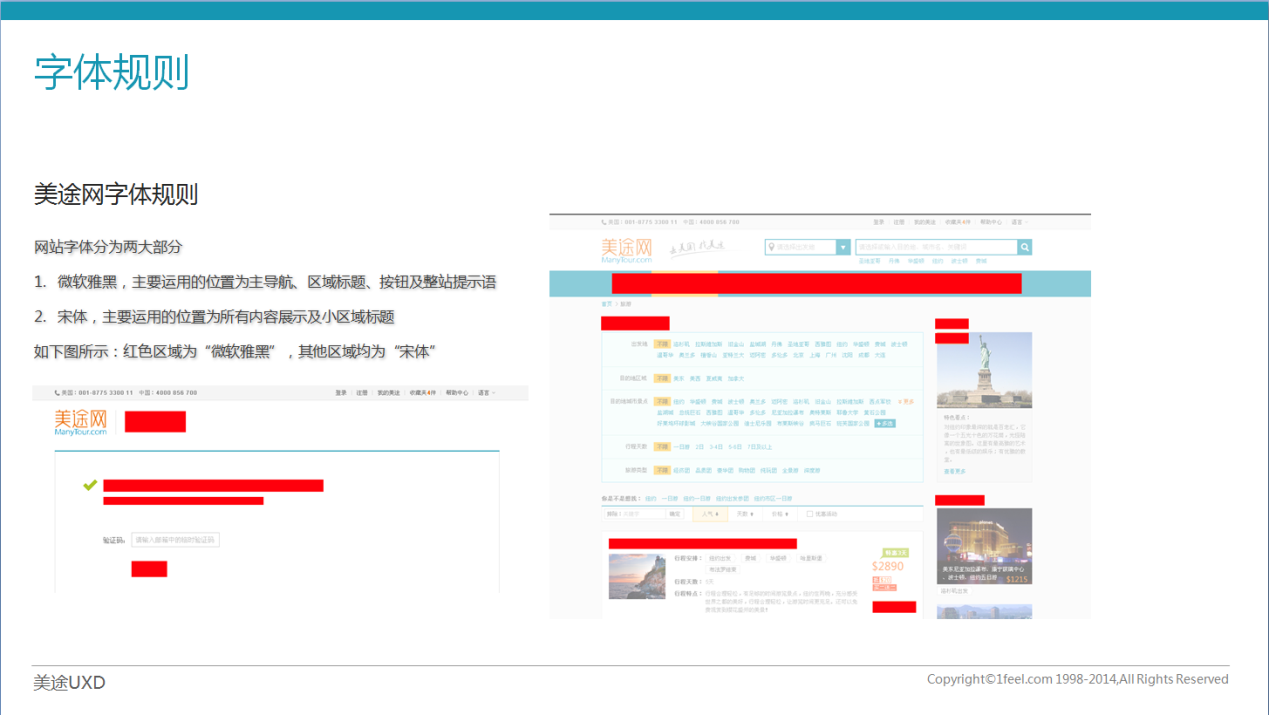Sort results by 人气
1269x715 pixels.
click(x=711, y=514)
